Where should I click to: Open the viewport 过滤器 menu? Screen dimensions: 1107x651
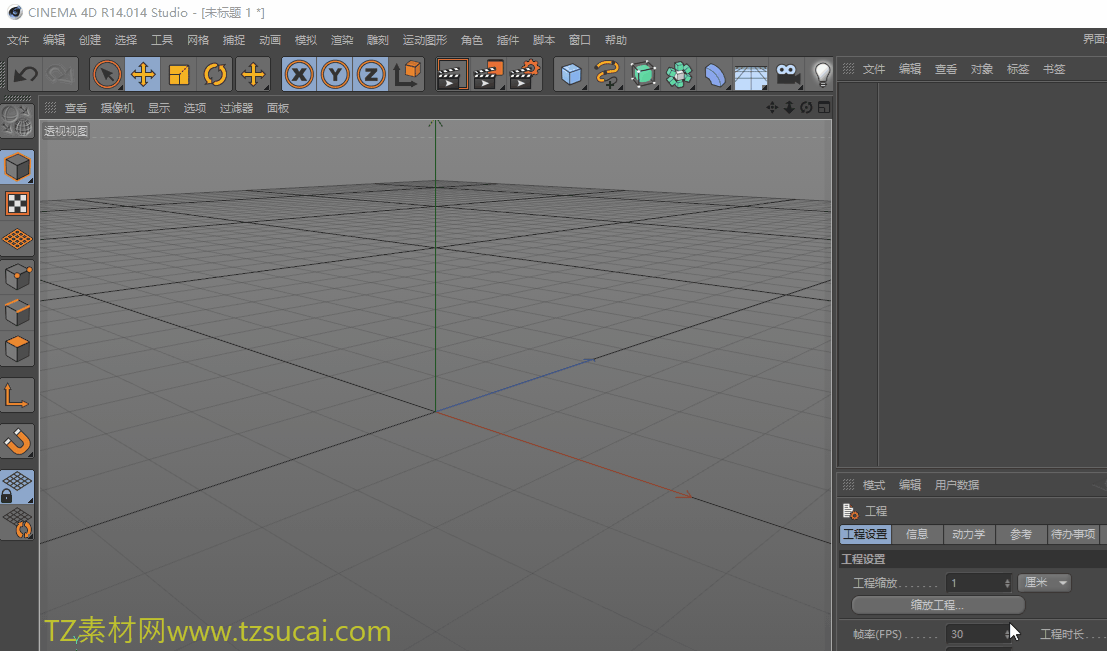(236, 108)
